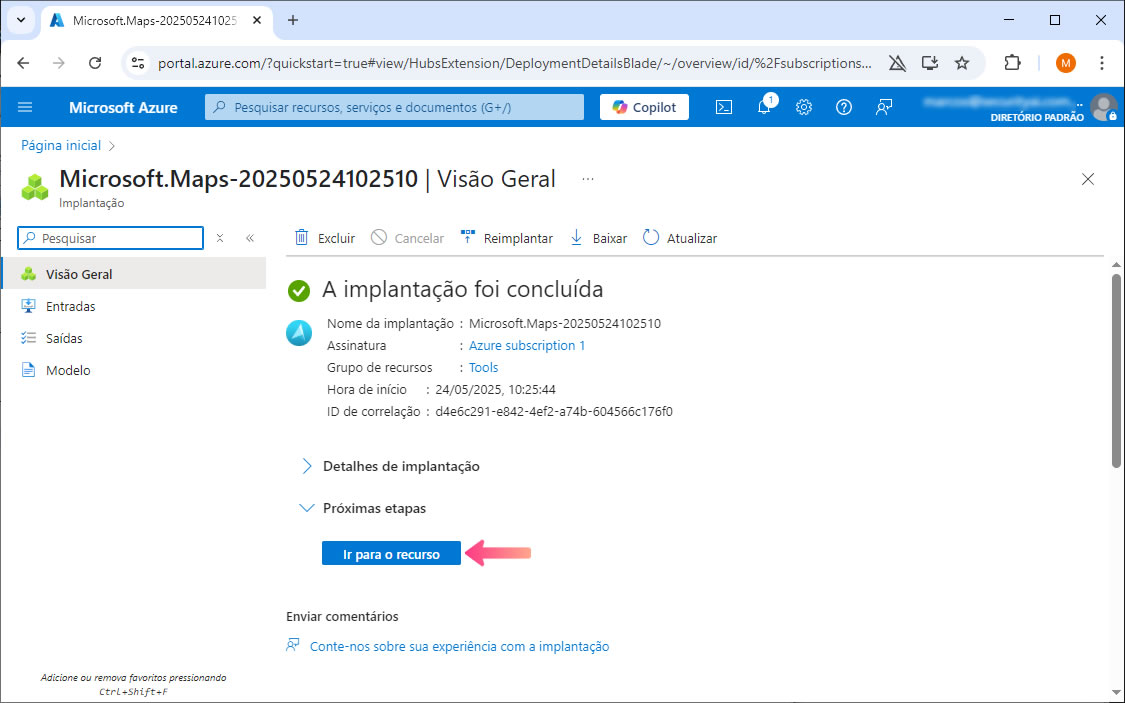Close the deployment blade with X
The image size is (1125, 703).
(1088, 179)
